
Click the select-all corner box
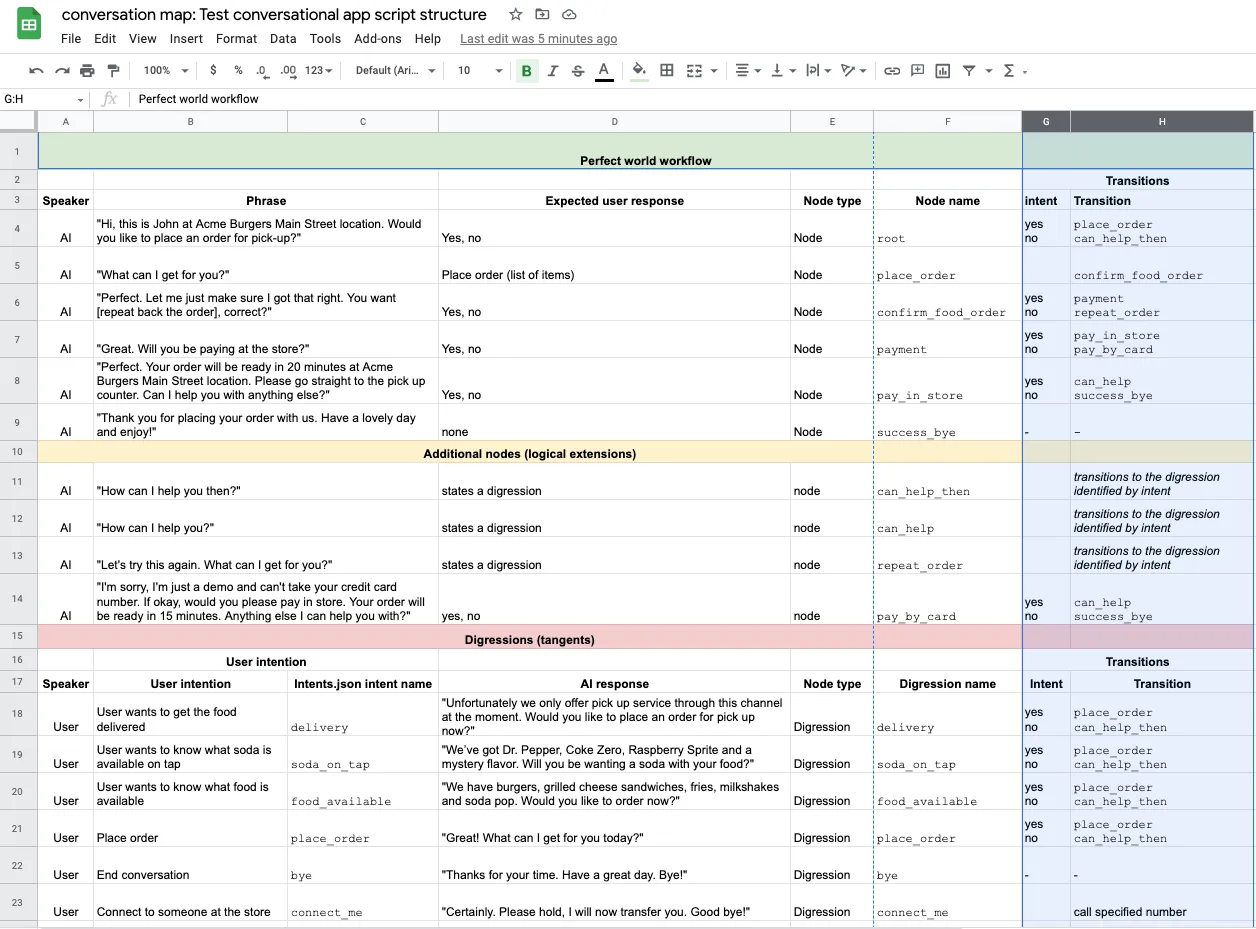(18, 121)
